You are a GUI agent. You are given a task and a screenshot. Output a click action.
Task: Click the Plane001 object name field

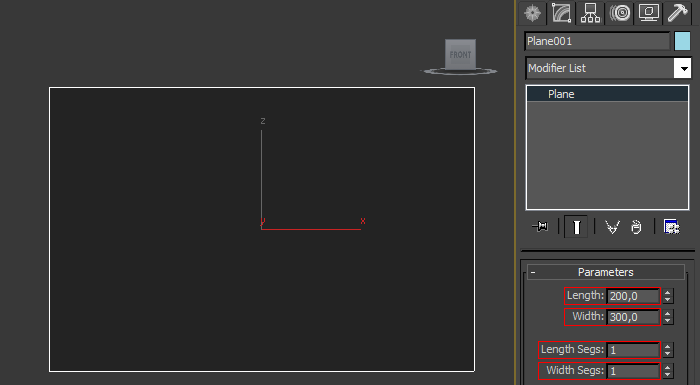[x=597, y=41]
